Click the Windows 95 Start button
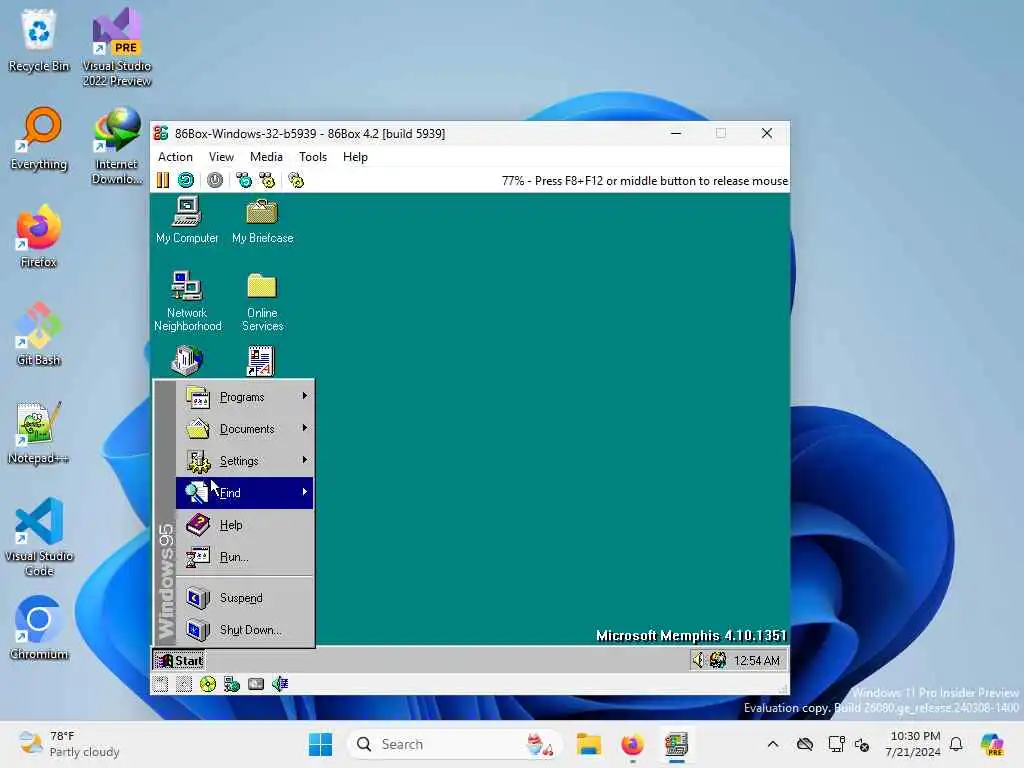Viewport: 1024px width, 768px height. (179, 660)
